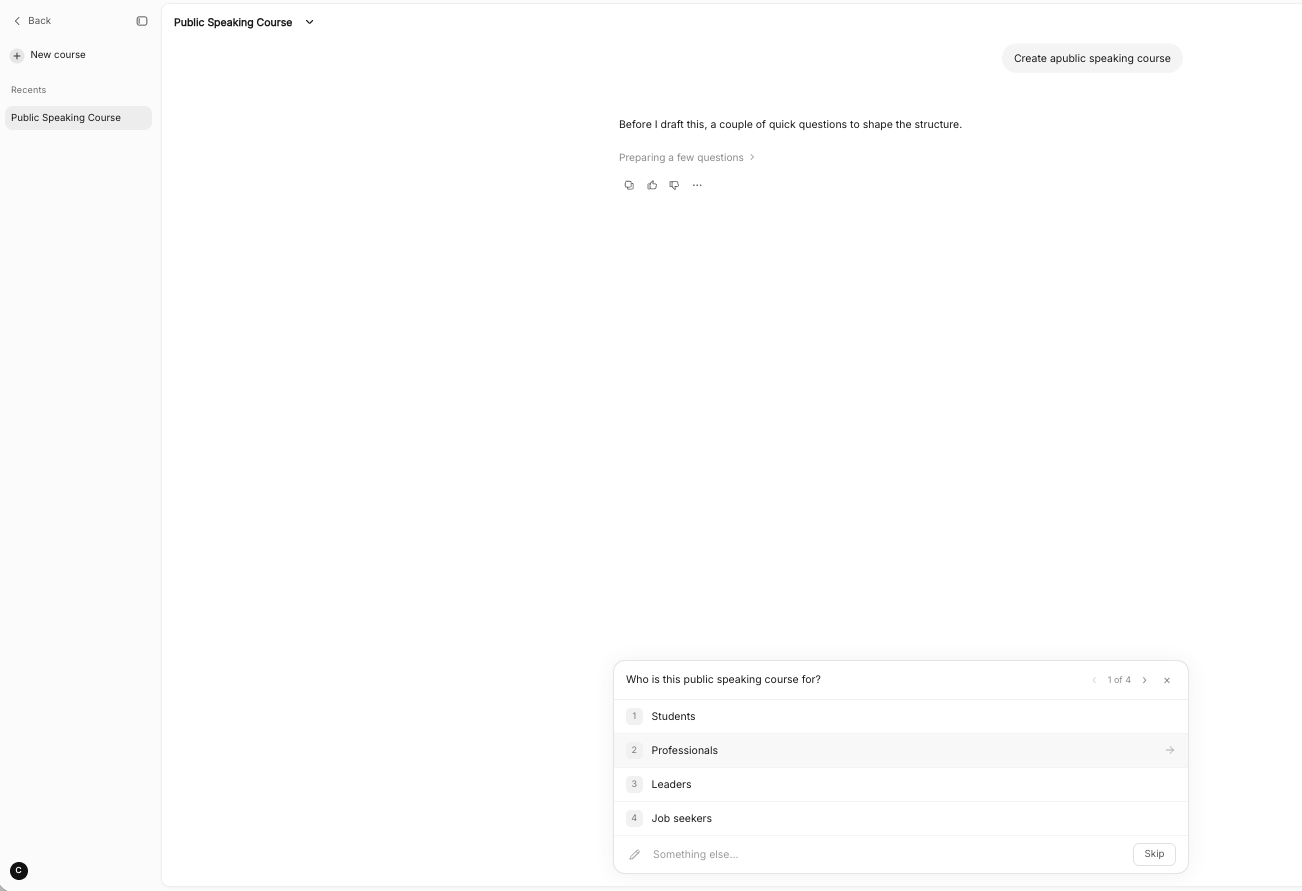
Task: Close the question panel
Action: coord(1167,680)
